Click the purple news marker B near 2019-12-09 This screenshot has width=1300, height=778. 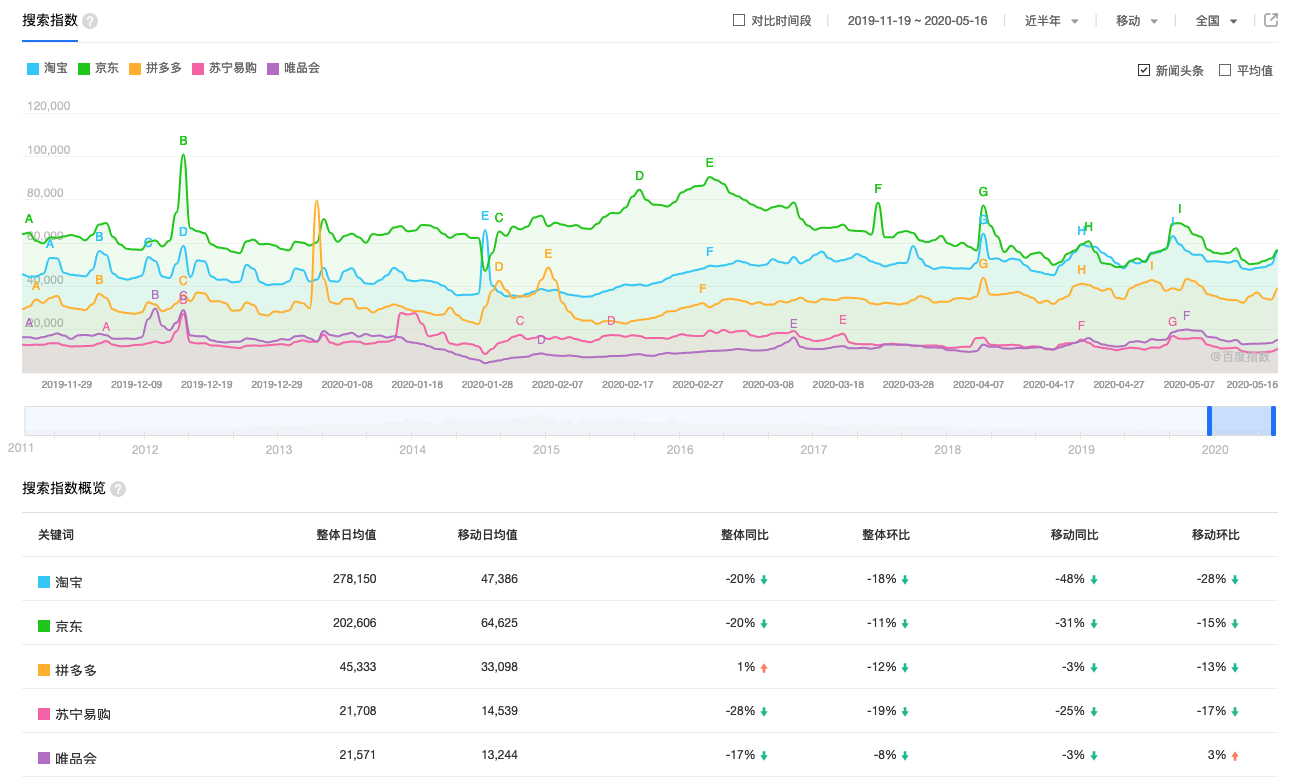155,295
